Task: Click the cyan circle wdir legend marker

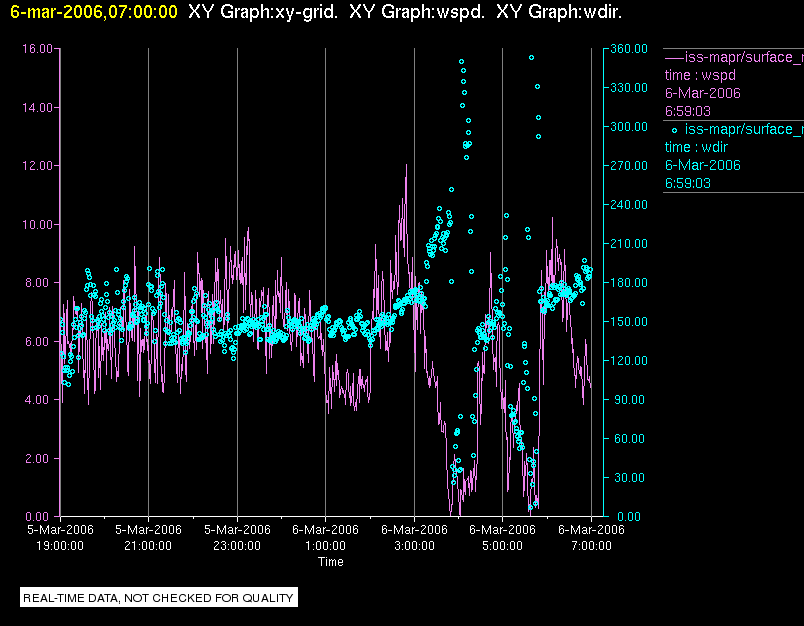Action: click(674, 130)
